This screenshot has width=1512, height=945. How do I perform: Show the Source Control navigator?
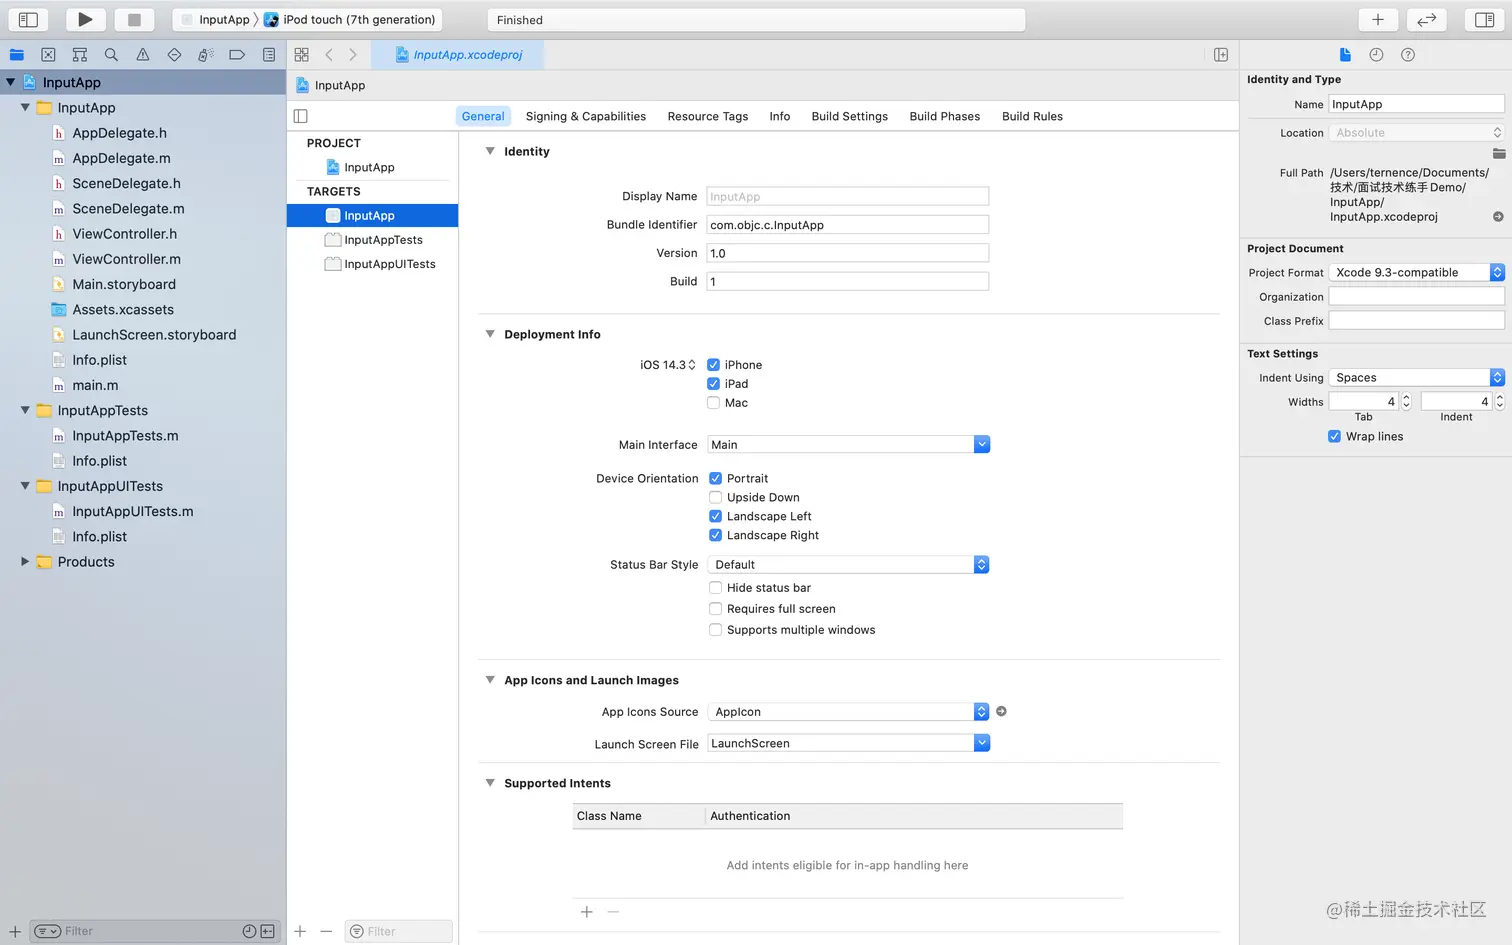pos(48,55)
